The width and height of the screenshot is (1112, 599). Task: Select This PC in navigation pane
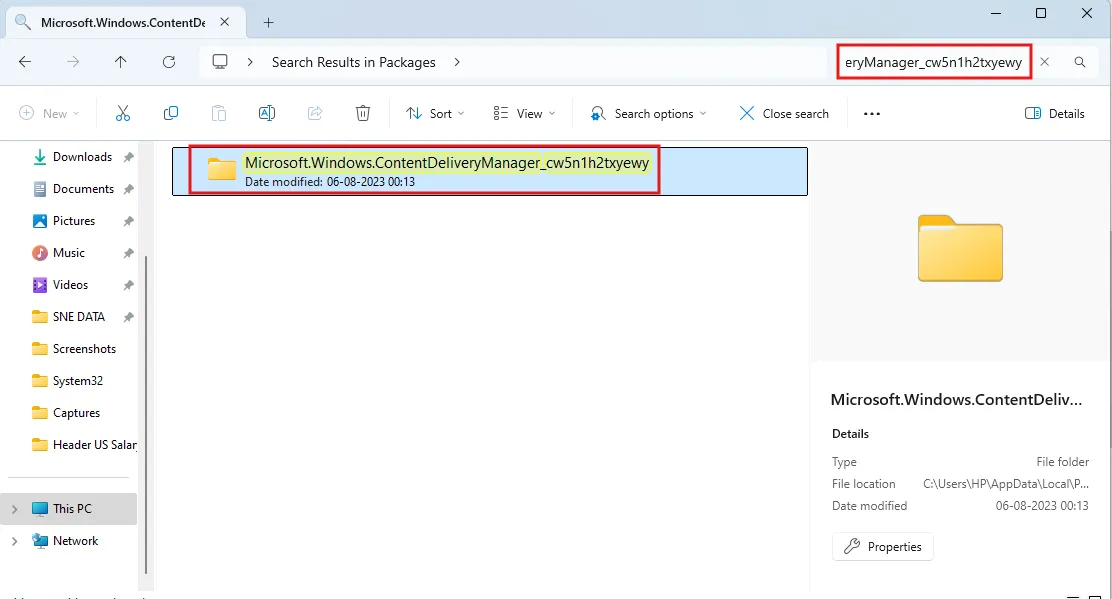pyautogui.click(x=69, y=508)
